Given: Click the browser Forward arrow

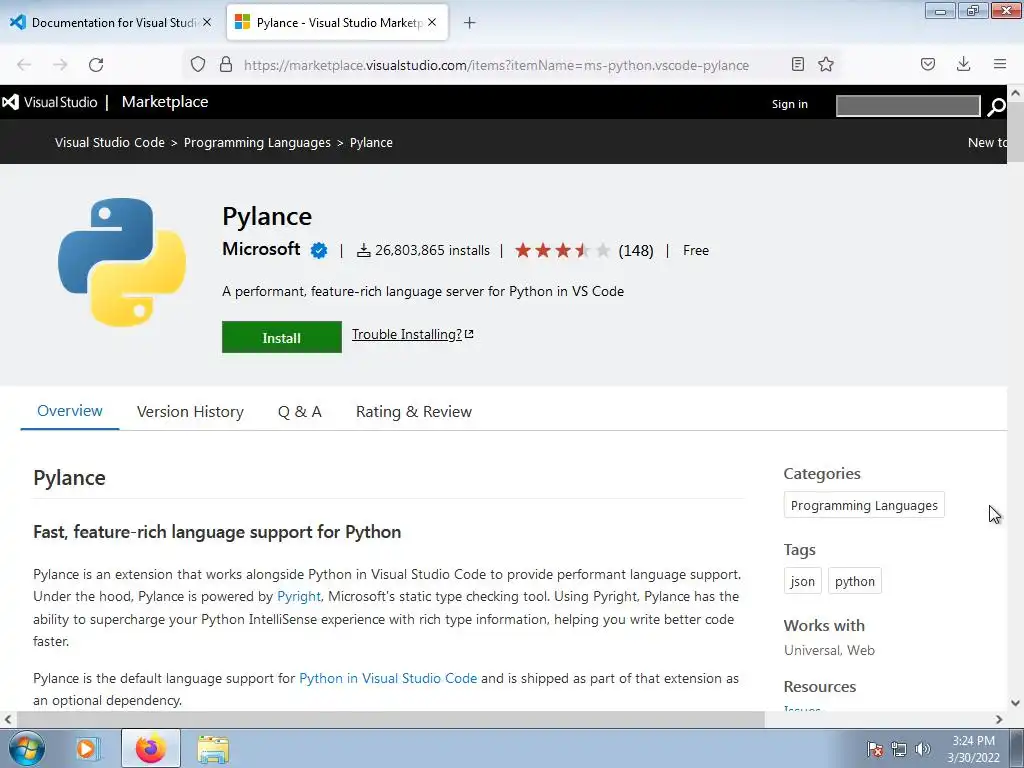Looking at the screenshot, I should pyautogui.click(x=60, y=65).
